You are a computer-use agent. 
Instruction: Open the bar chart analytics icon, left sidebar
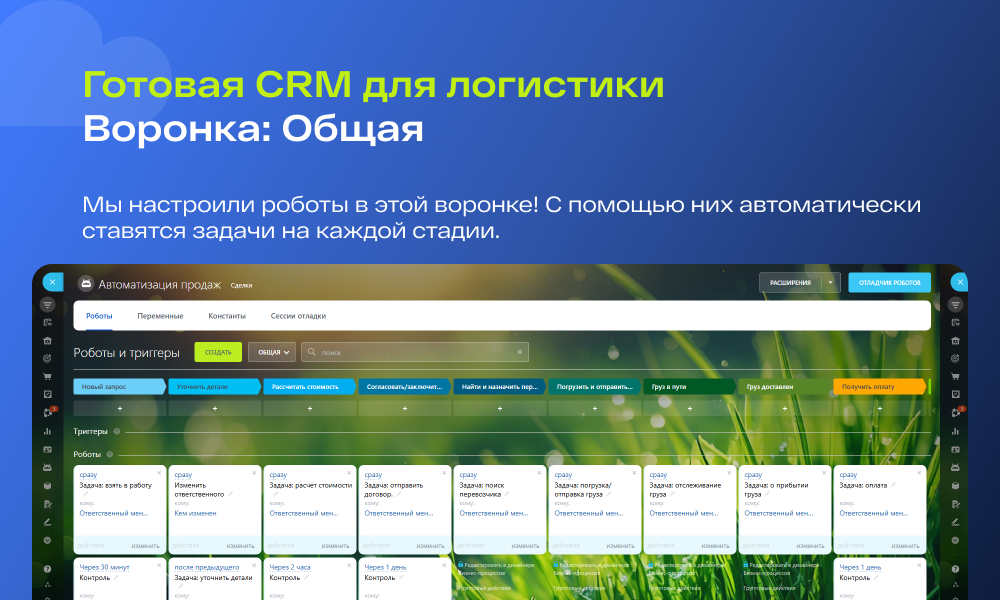(x=47, y=432)
